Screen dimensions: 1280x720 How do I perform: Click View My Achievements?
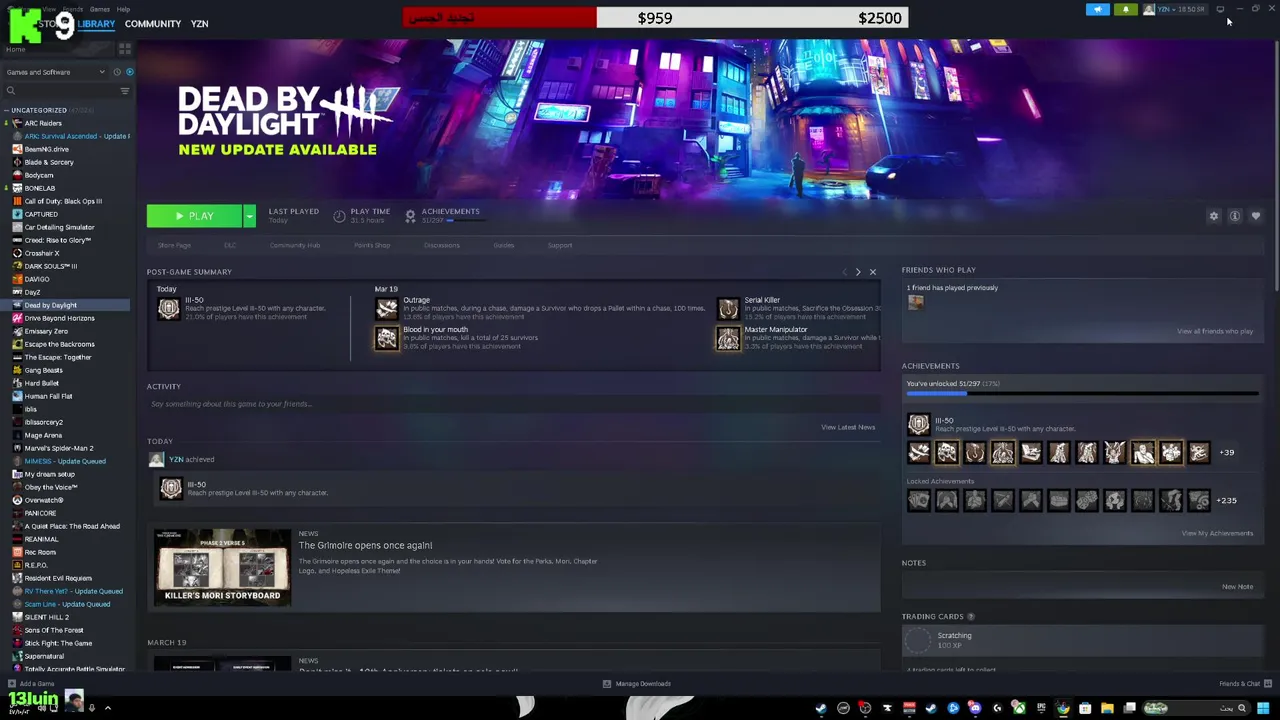click(1217, 533)
